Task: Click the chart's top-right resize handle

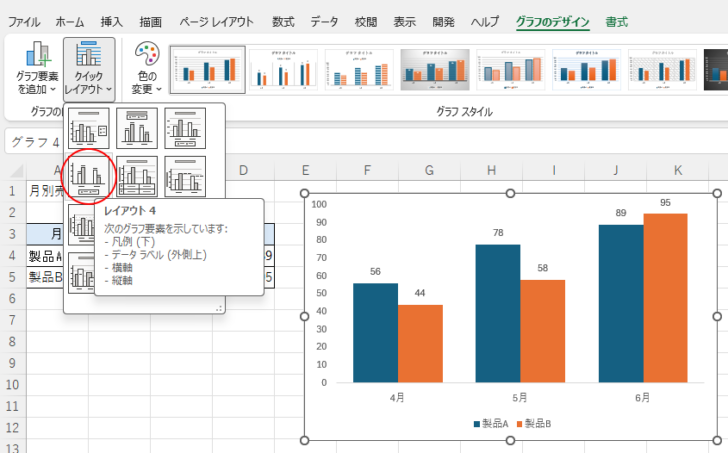Action: 717,193
